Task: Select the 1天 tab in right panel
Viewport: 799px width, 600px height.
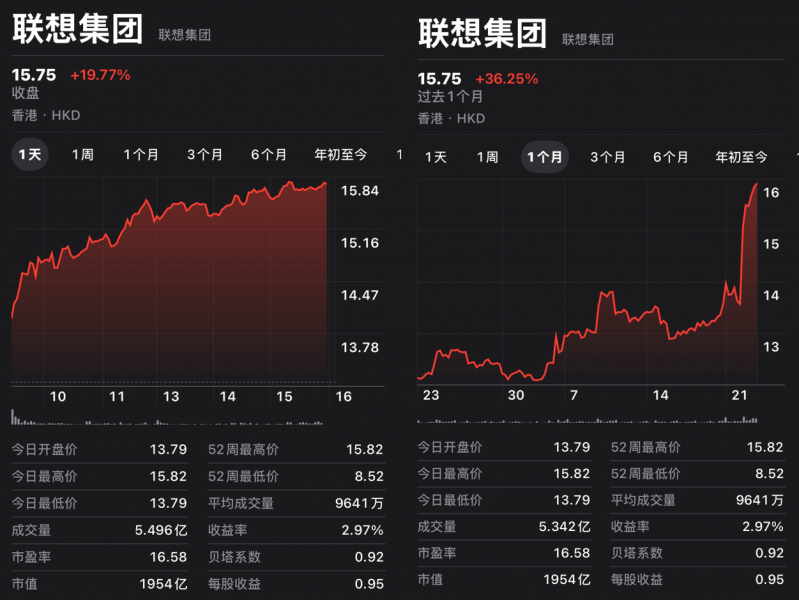Action: pos(436,157)
